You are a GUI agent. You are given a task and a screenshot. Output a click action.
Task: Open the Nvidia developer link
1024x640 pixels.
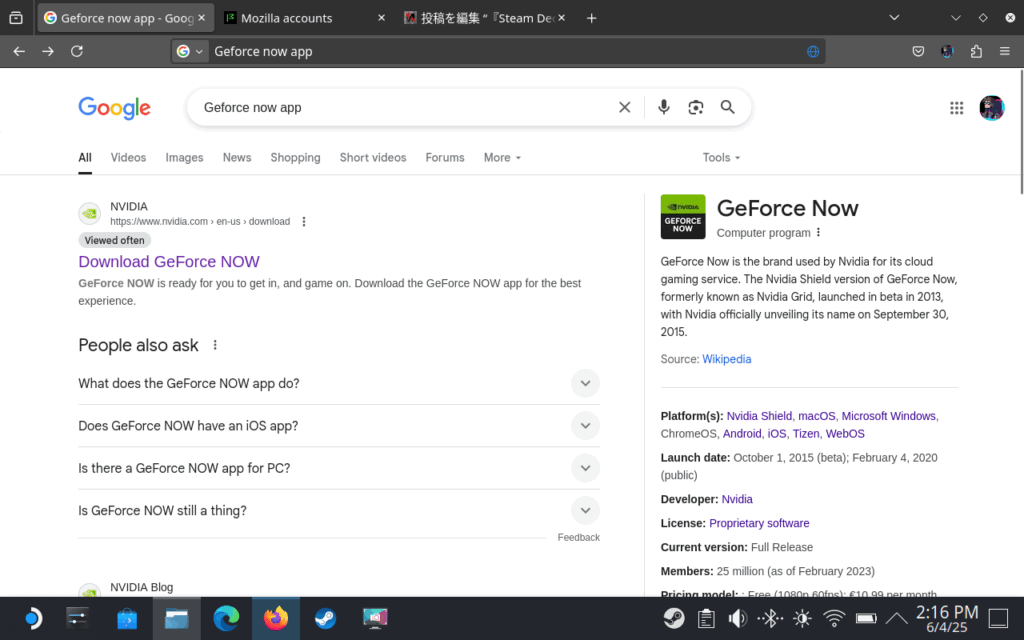tap(737, 499)
